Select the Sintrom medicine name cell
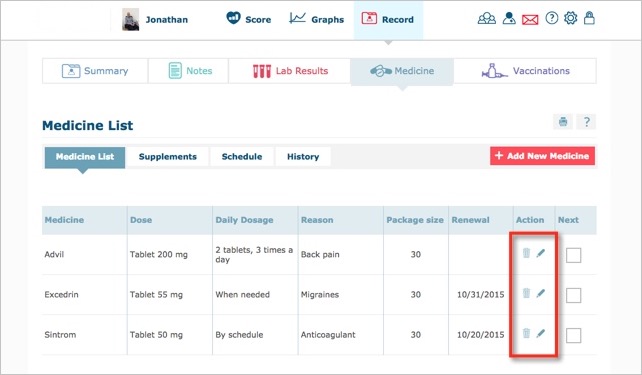This screenshot has width=642, height=375. point(60,334)
